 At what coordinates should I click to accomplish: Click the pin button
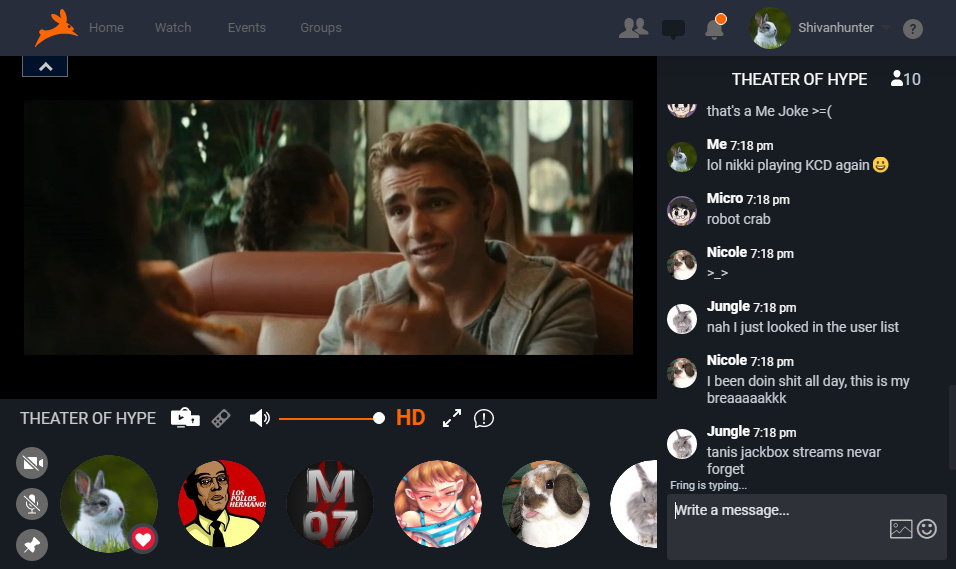32,545
